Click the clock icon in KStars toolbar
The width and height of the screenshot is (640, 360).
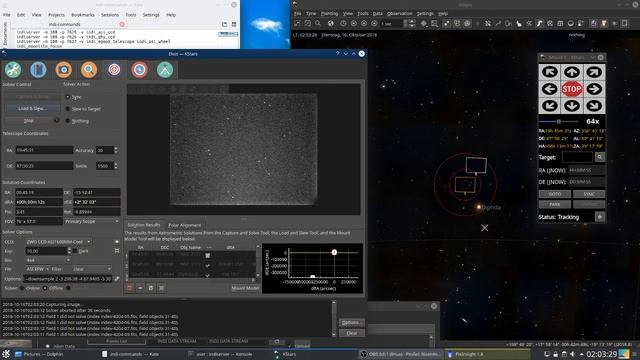coord(343,24)
